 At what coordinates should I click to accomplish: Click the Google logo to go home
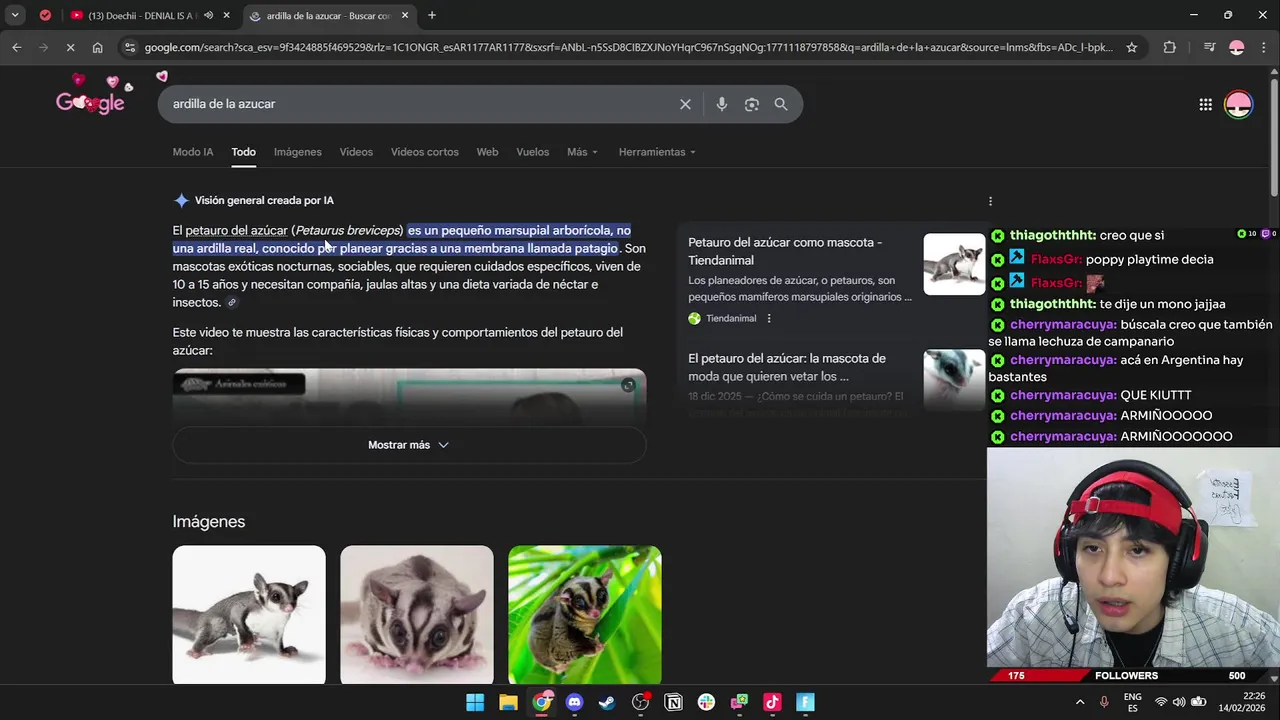[90, 100]
